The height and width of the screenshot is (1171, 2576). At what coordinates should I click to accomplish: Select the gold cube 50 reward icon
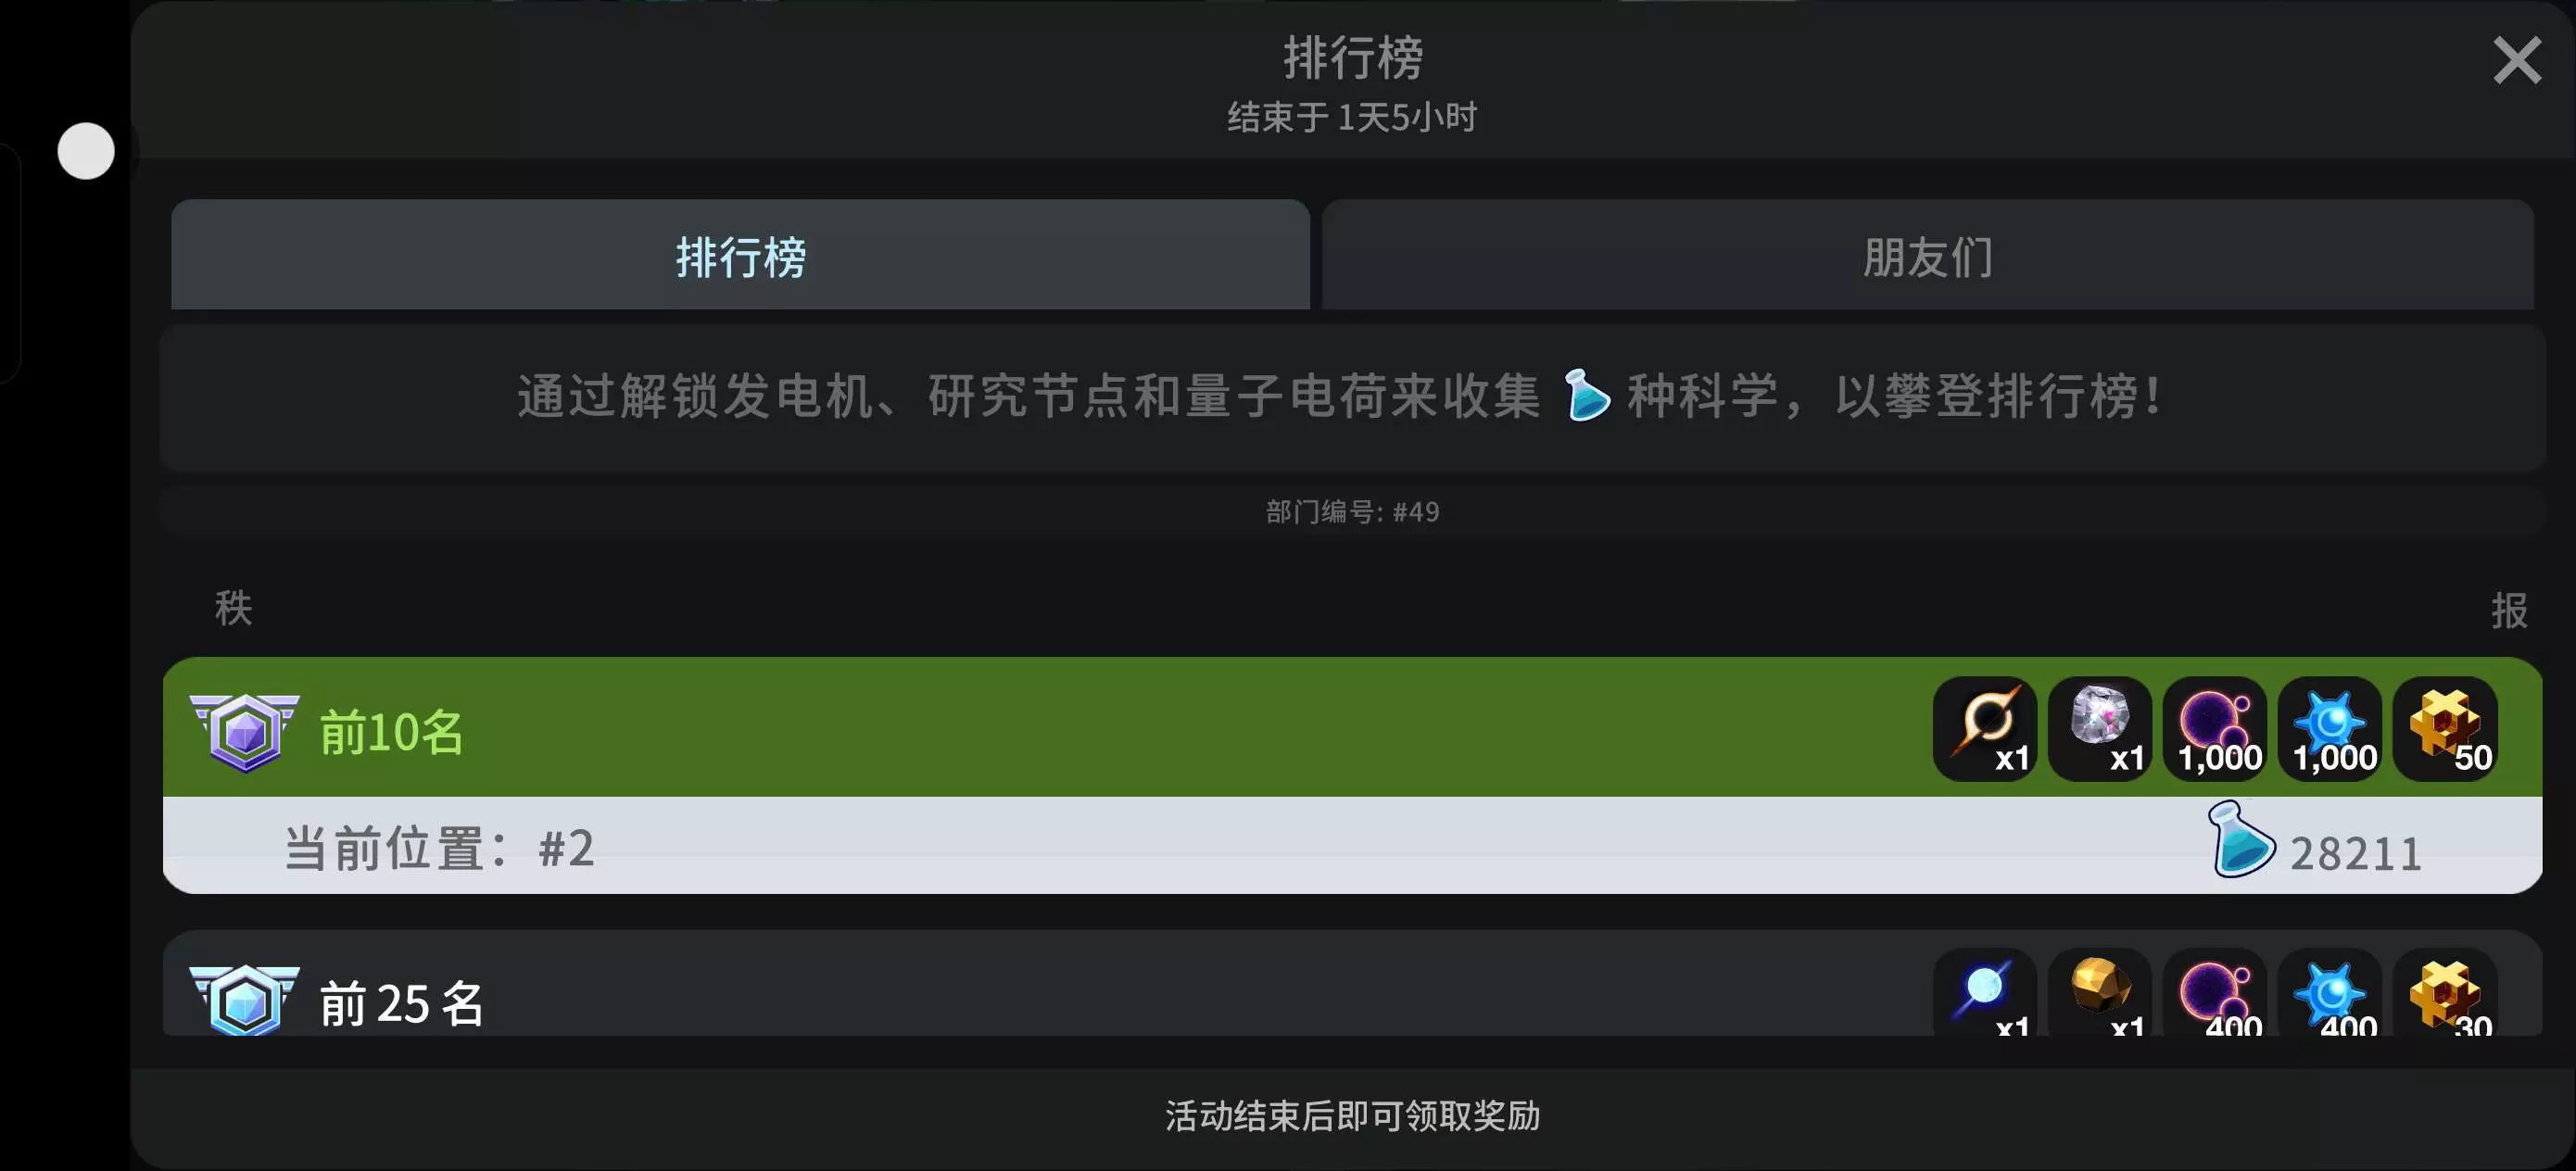[x=2445, y=729]
